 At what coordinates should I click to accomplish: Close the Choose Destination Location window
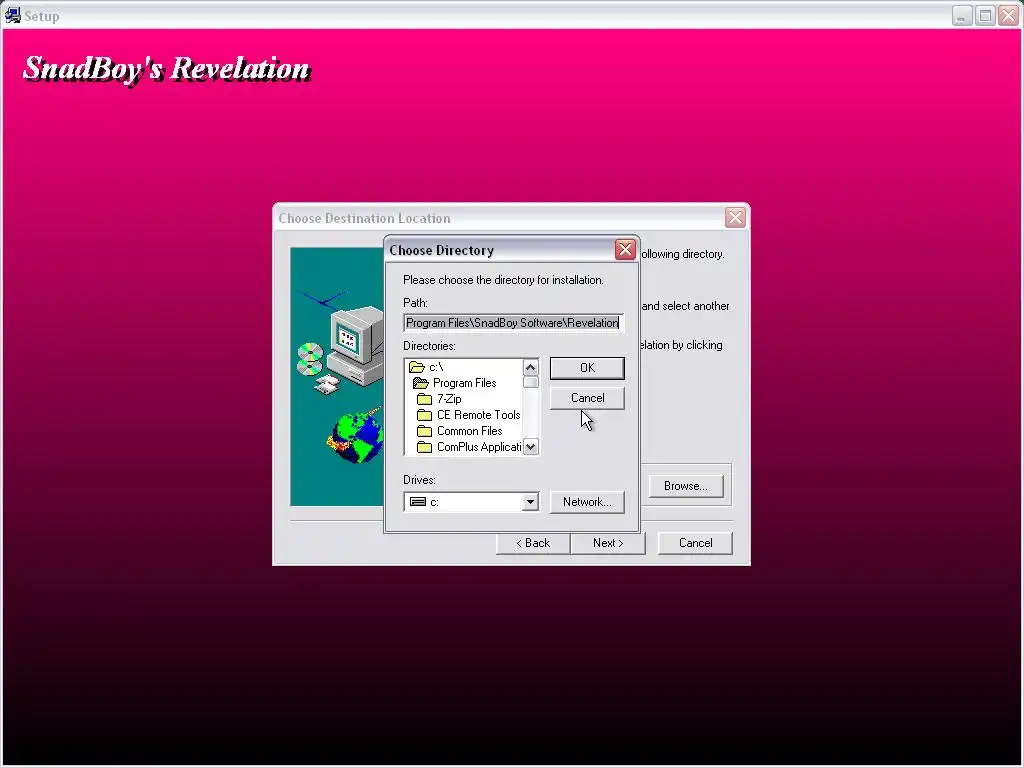tap(735, 217)
